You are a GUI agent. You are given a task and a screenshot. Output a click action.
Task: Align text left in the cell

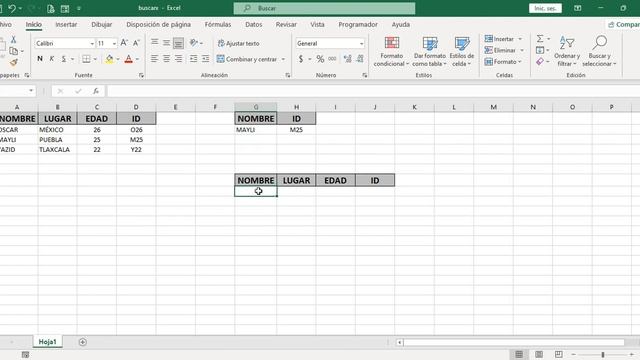(154, 59)
